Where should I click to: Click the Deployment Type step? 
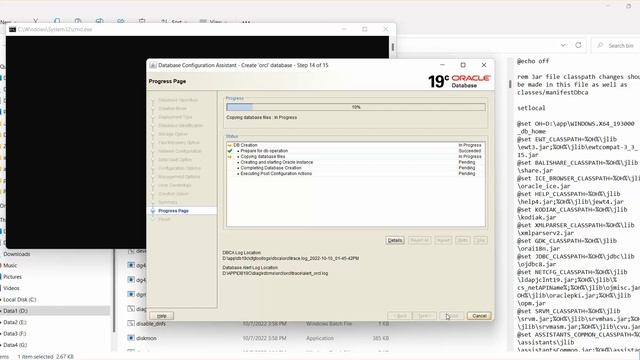(175, 117)
